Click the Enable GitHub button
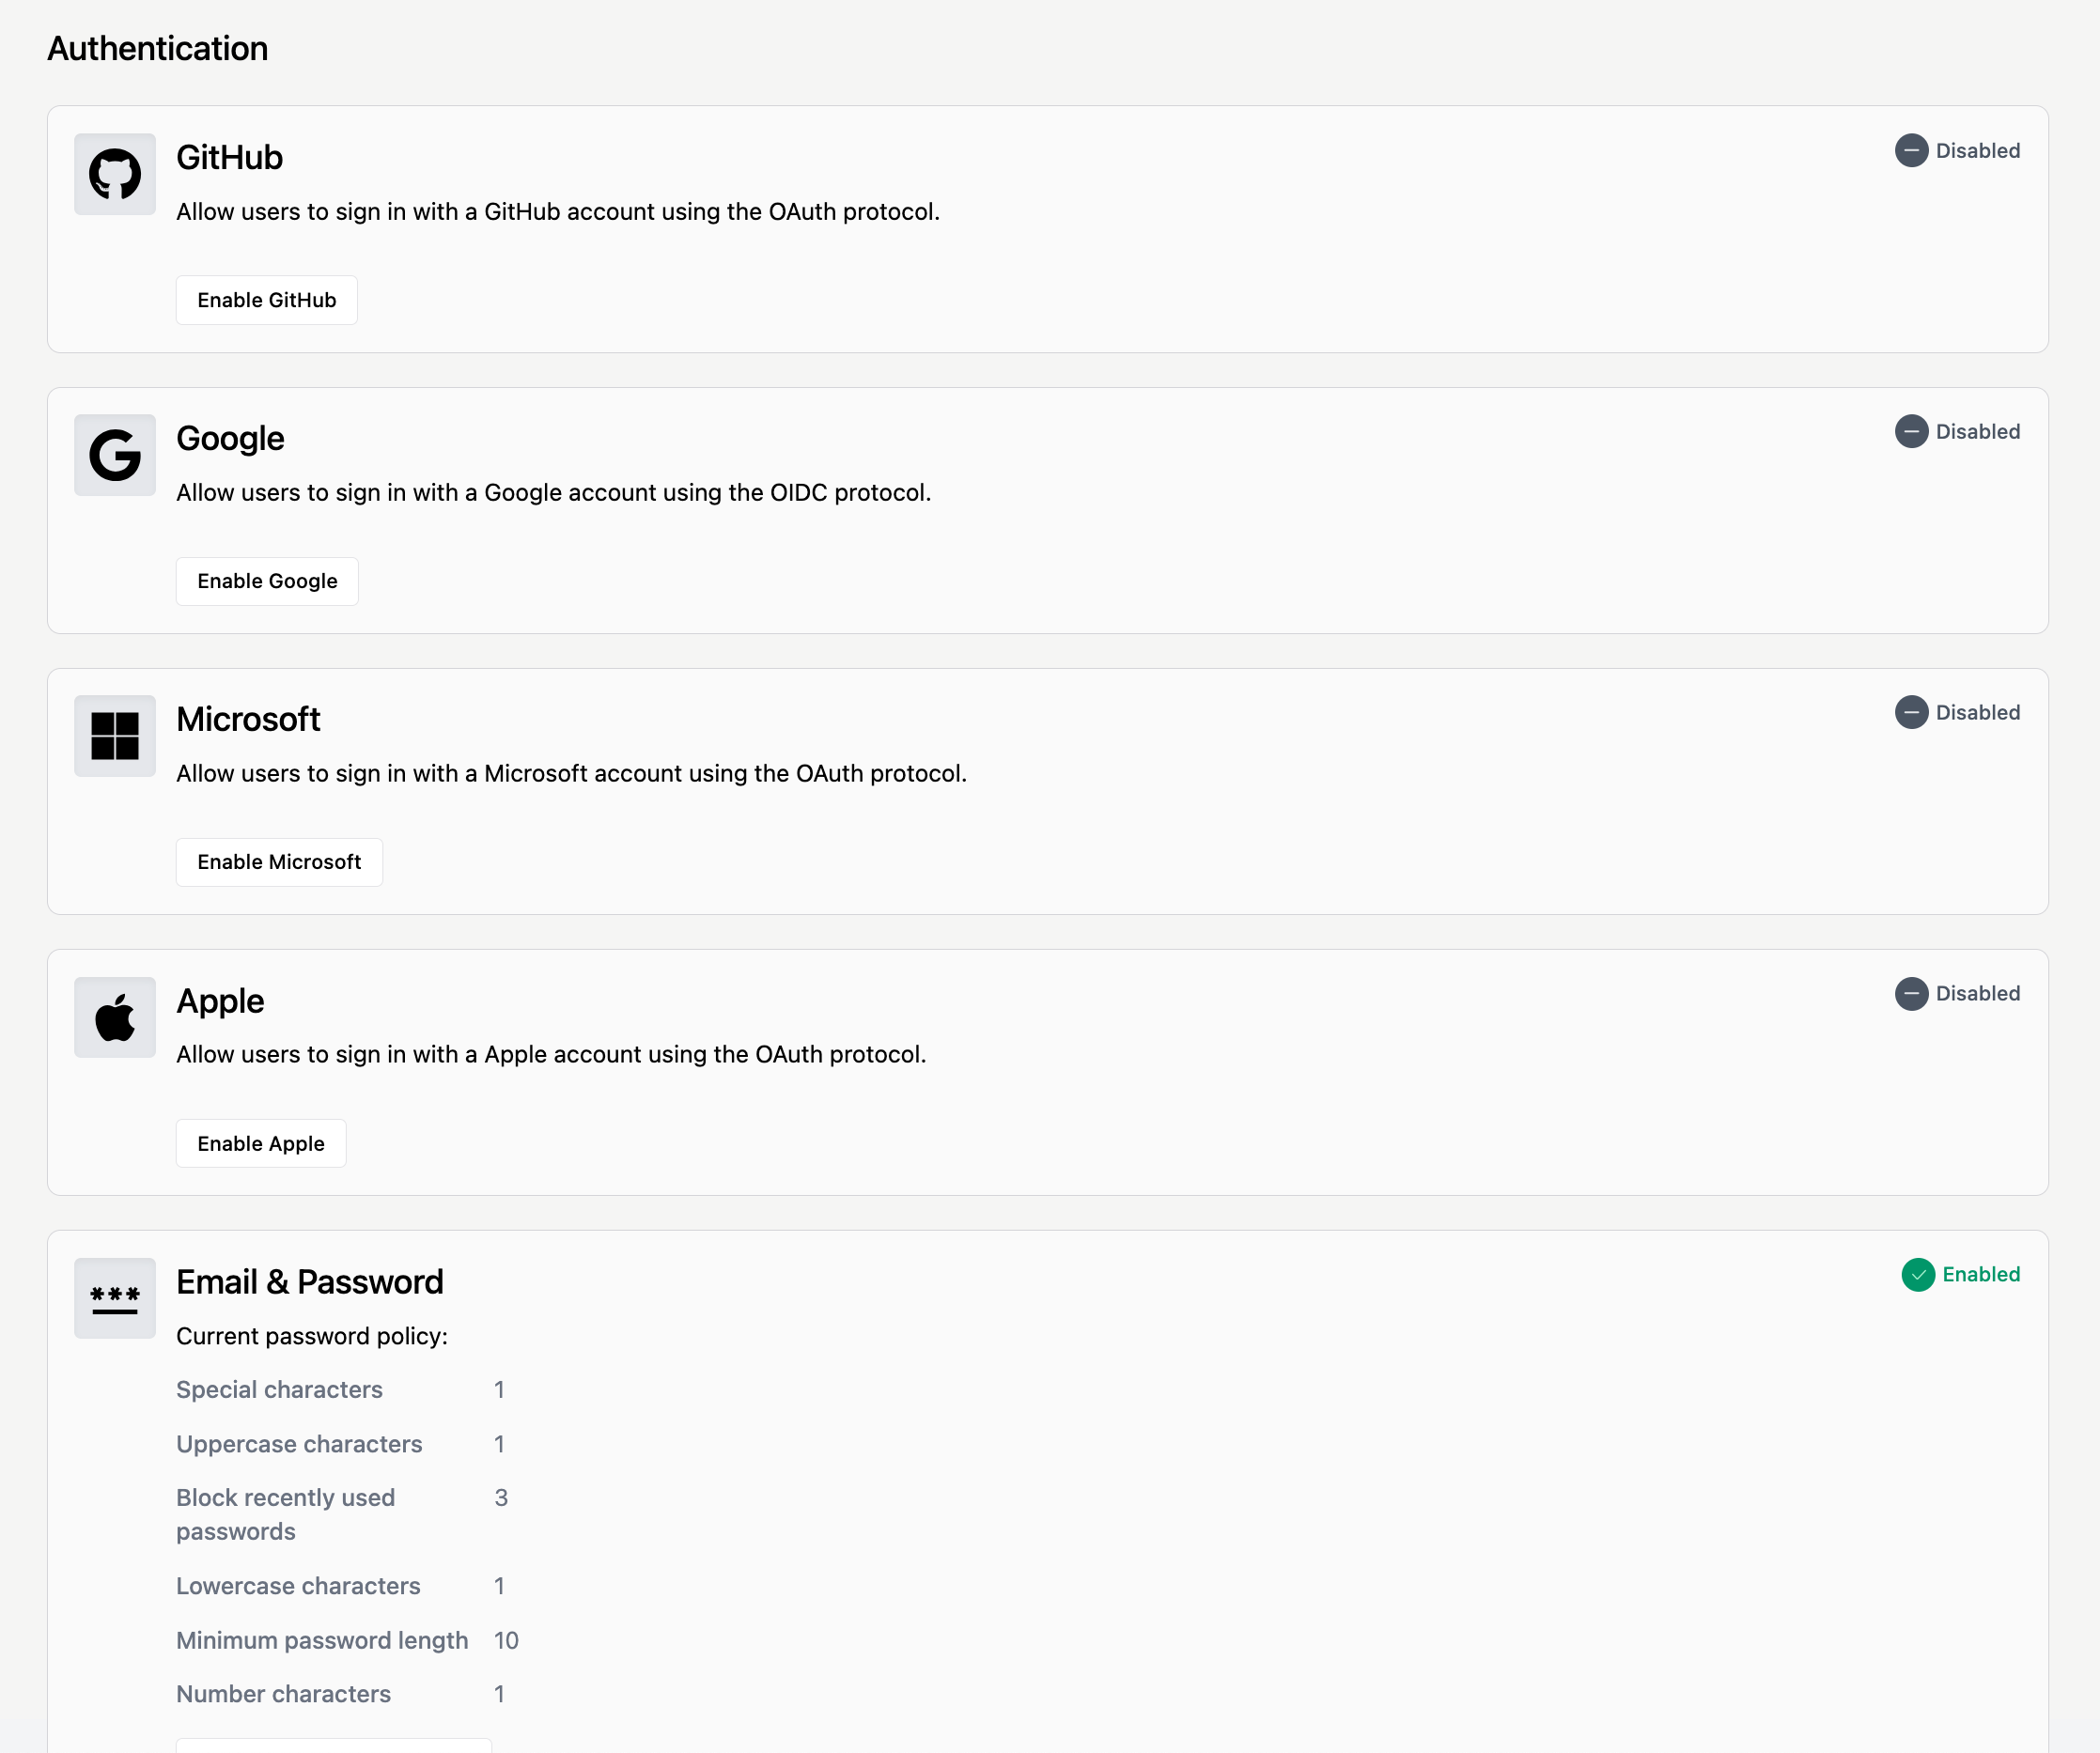Image resolution: width=2100 pixels, height=1753 pixels. 266,299
